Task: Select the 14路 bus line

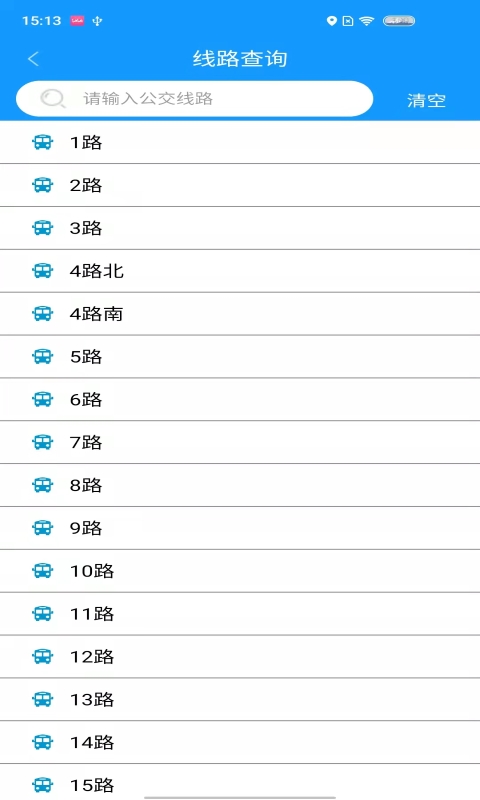Action: (240, 742)
